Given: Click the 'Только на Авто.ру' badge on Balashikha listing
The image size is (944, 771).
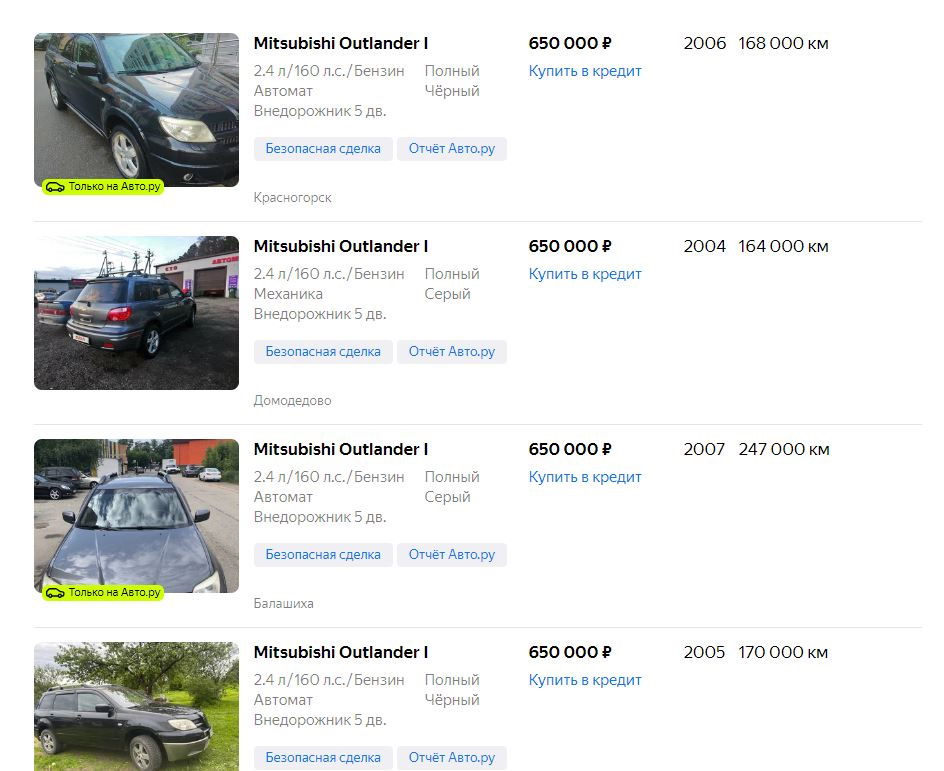Looking at the screenshot, I should click(x=102, y=592).
